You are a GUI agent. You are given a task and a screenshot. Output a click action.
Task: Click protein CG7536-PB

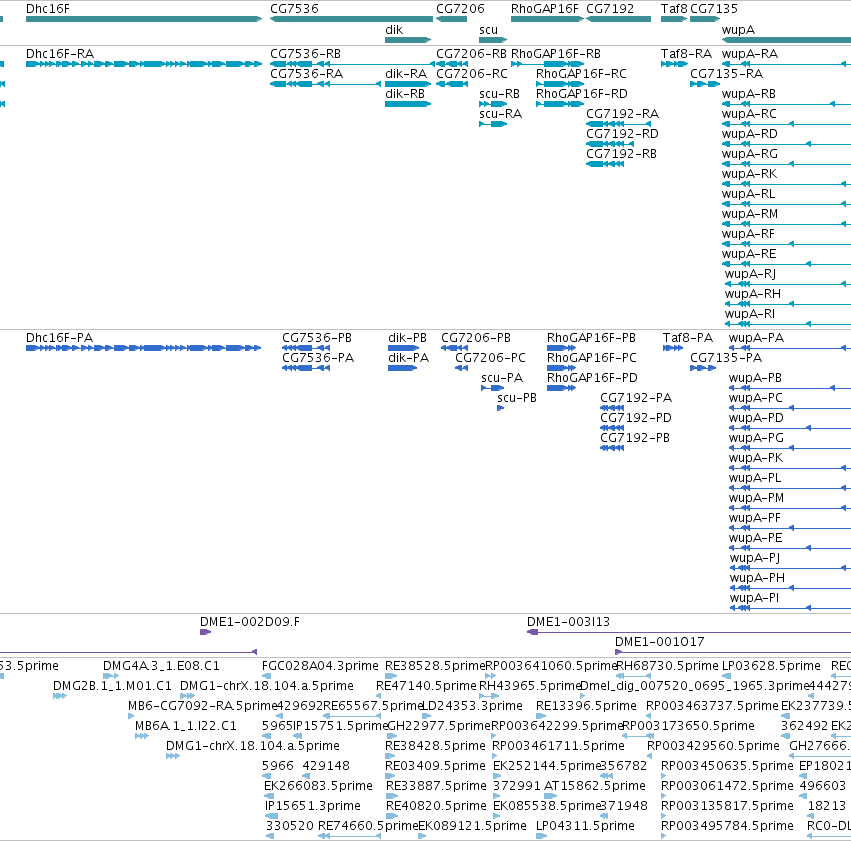[x=306, y=348]
